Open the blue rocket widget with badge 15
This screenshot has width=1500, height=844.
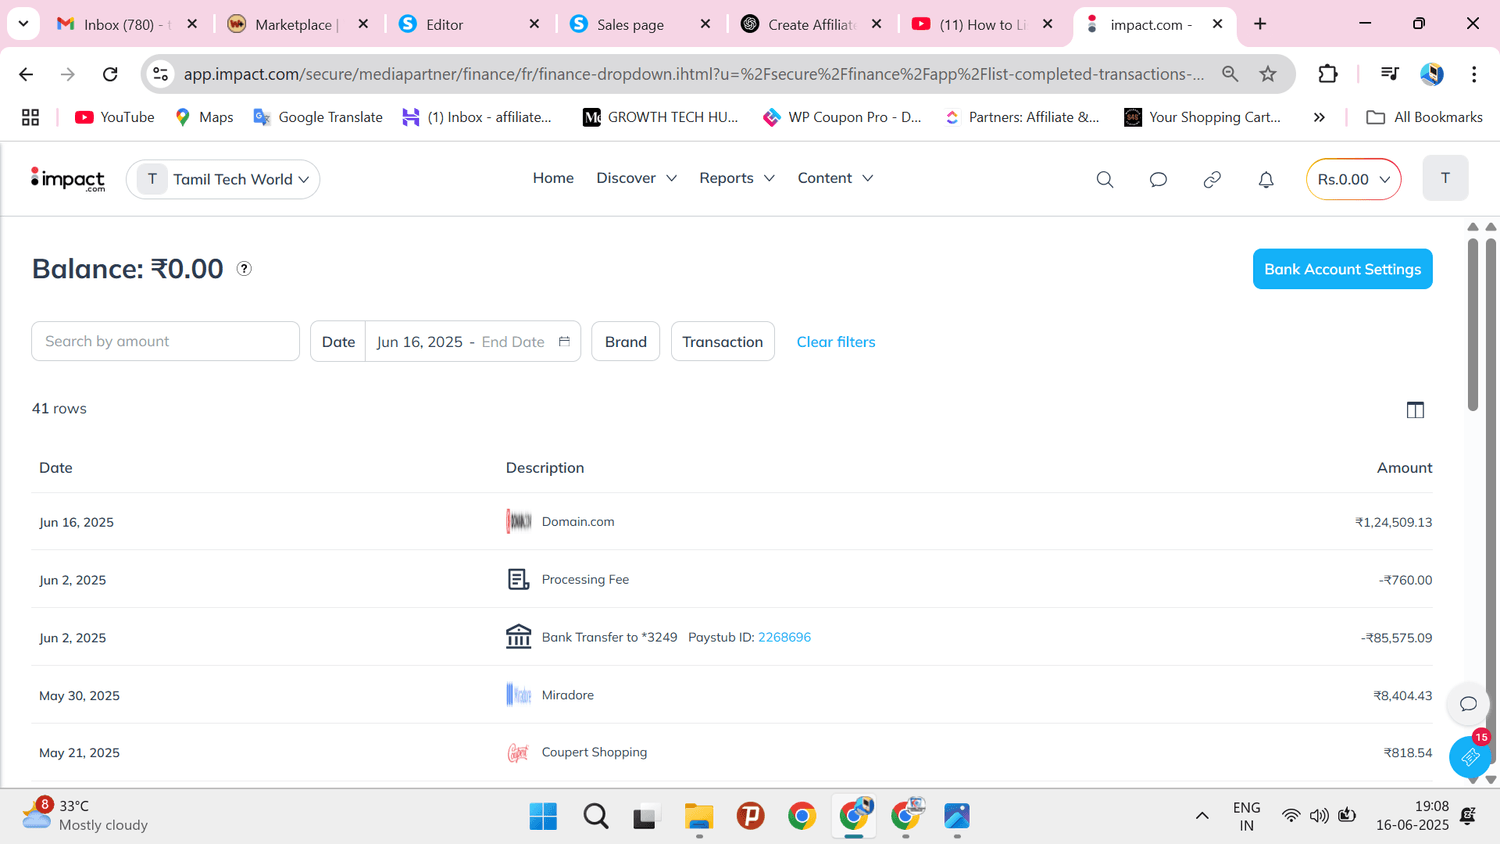[1470, 757]
